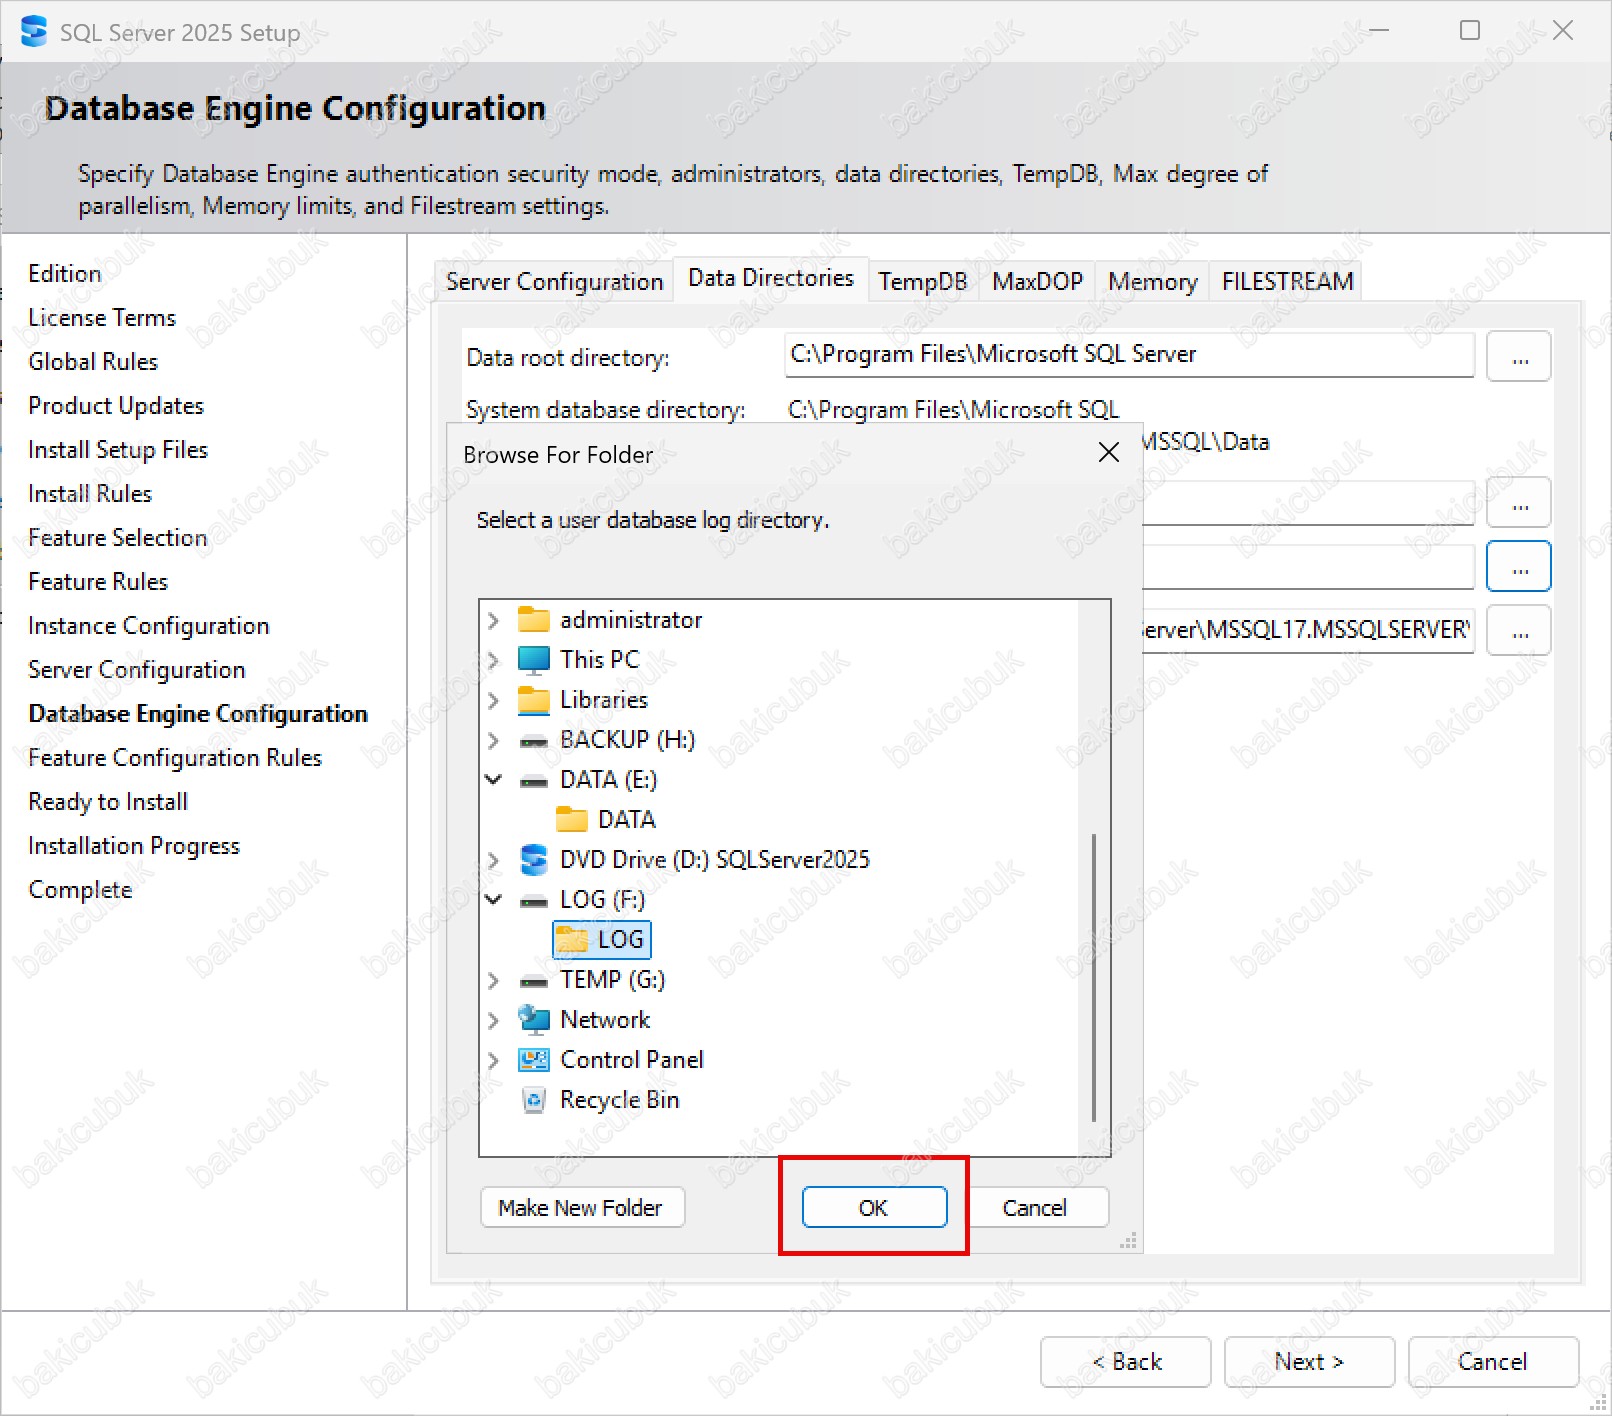Click the Data root directory text field
The height and width of the screenshot is (1416, 1612).
point(1128,355)
